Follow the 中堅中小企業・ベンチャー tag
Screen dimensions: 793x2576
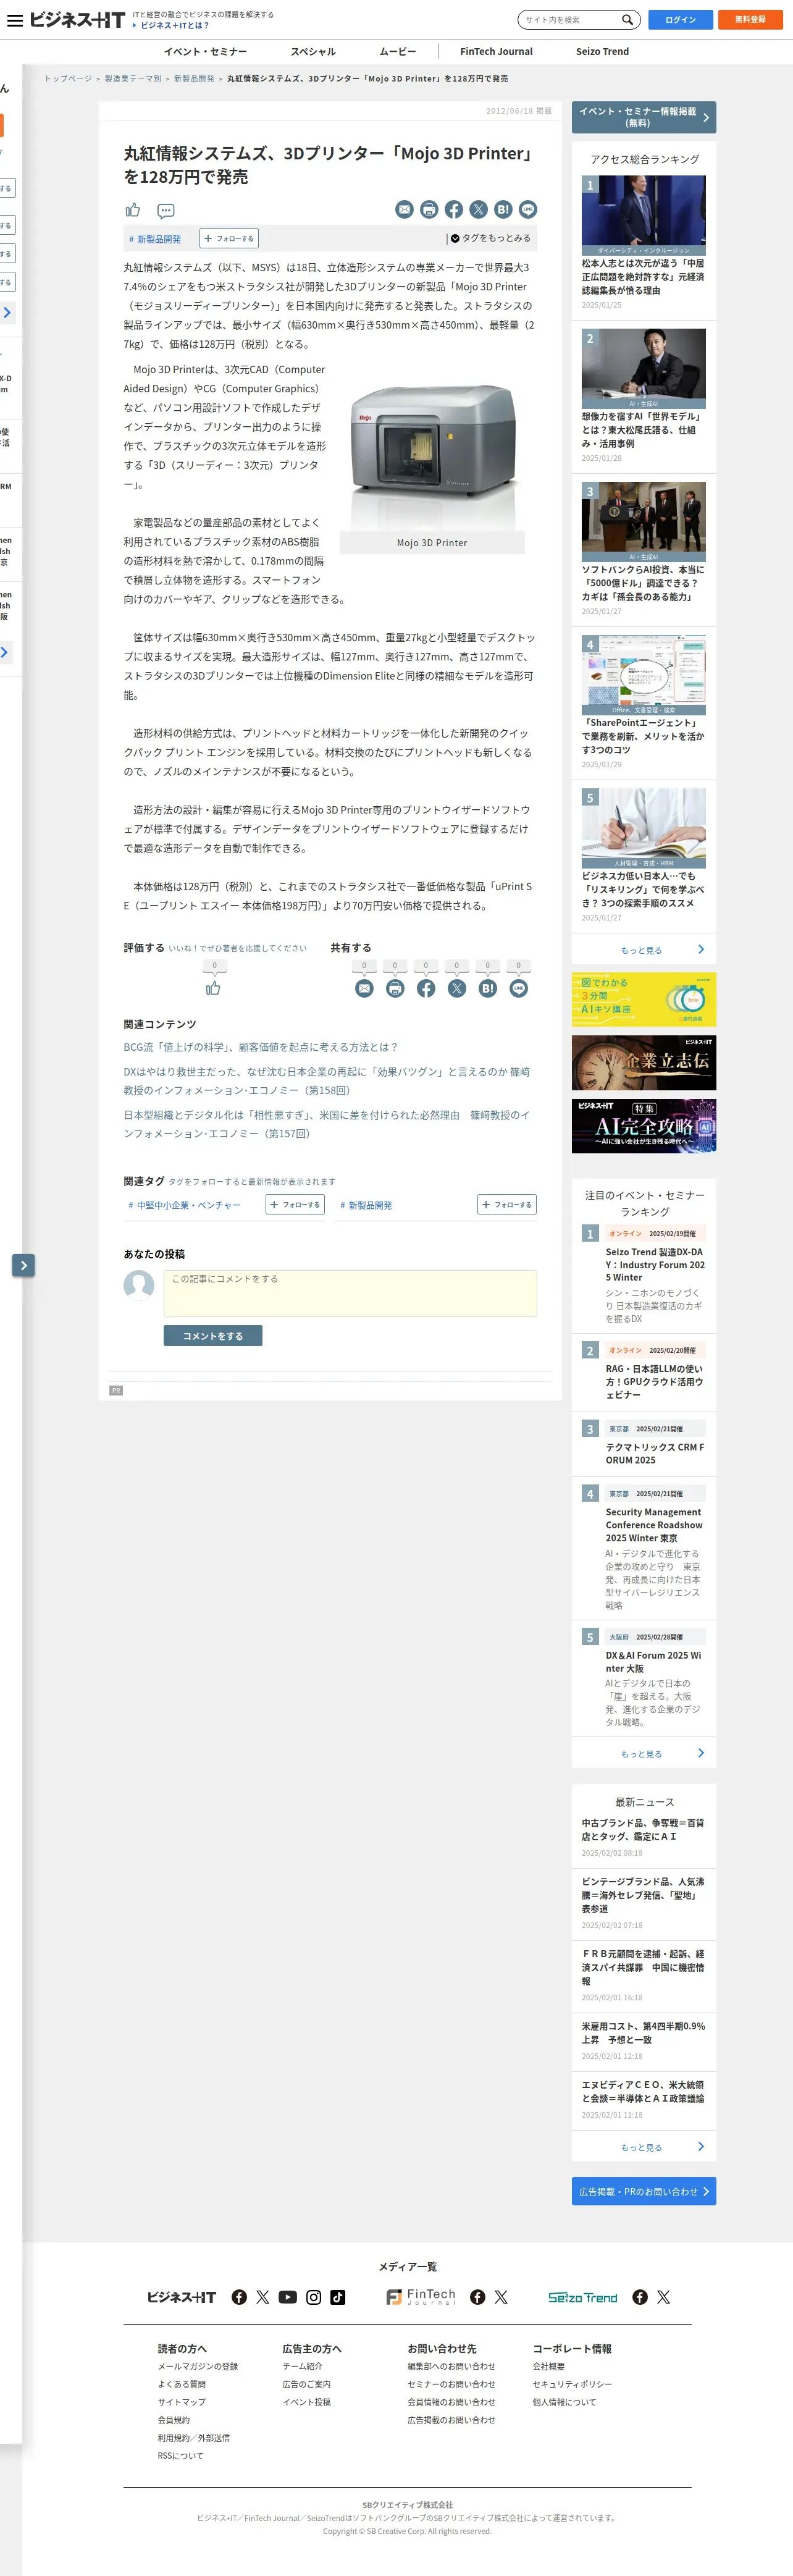click(x=295, y=1205)
